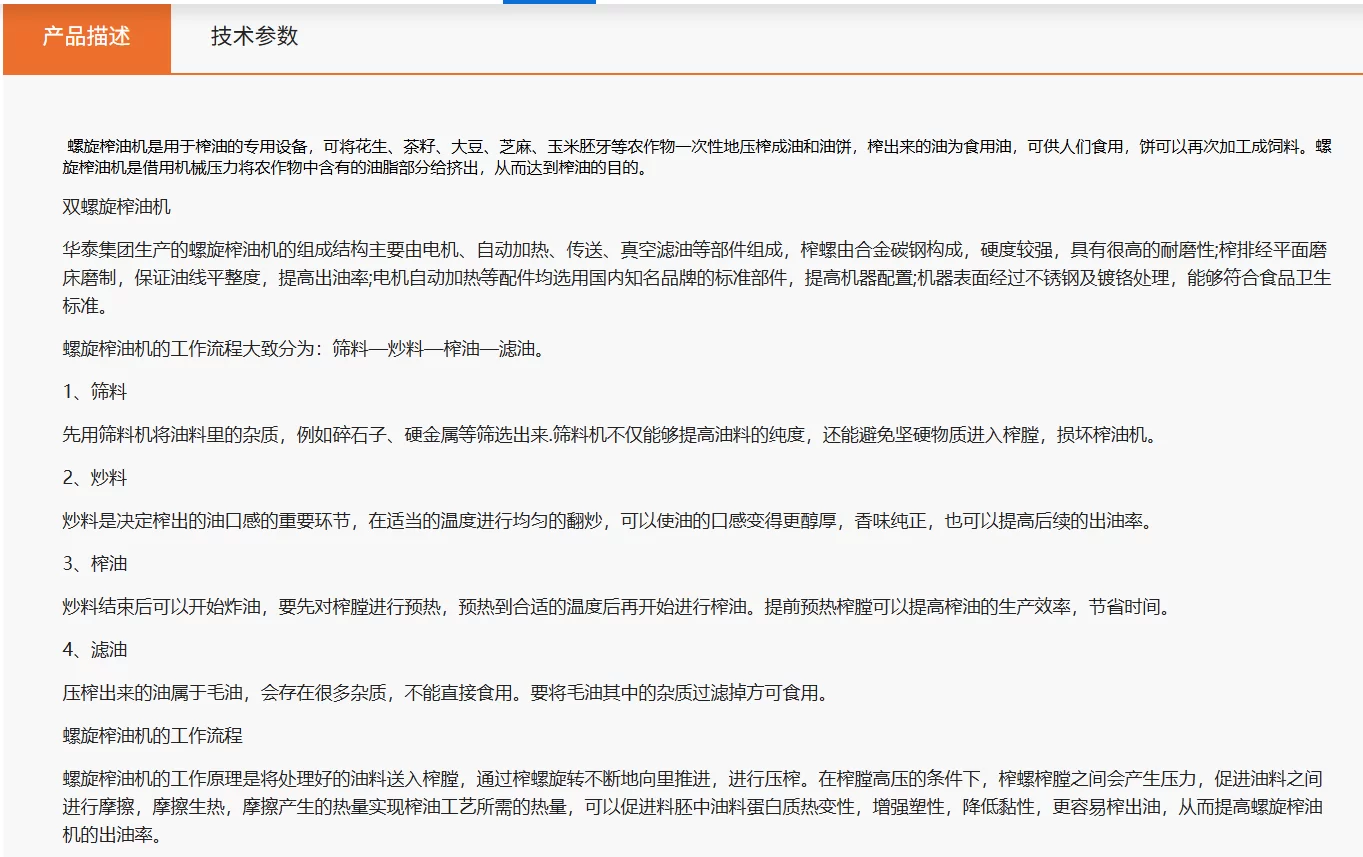This screenshot has width=1363, height=857.
Task: Click the standalone 螺旋榨油机的工作流程 heading
Action: (x=152, y=736)
